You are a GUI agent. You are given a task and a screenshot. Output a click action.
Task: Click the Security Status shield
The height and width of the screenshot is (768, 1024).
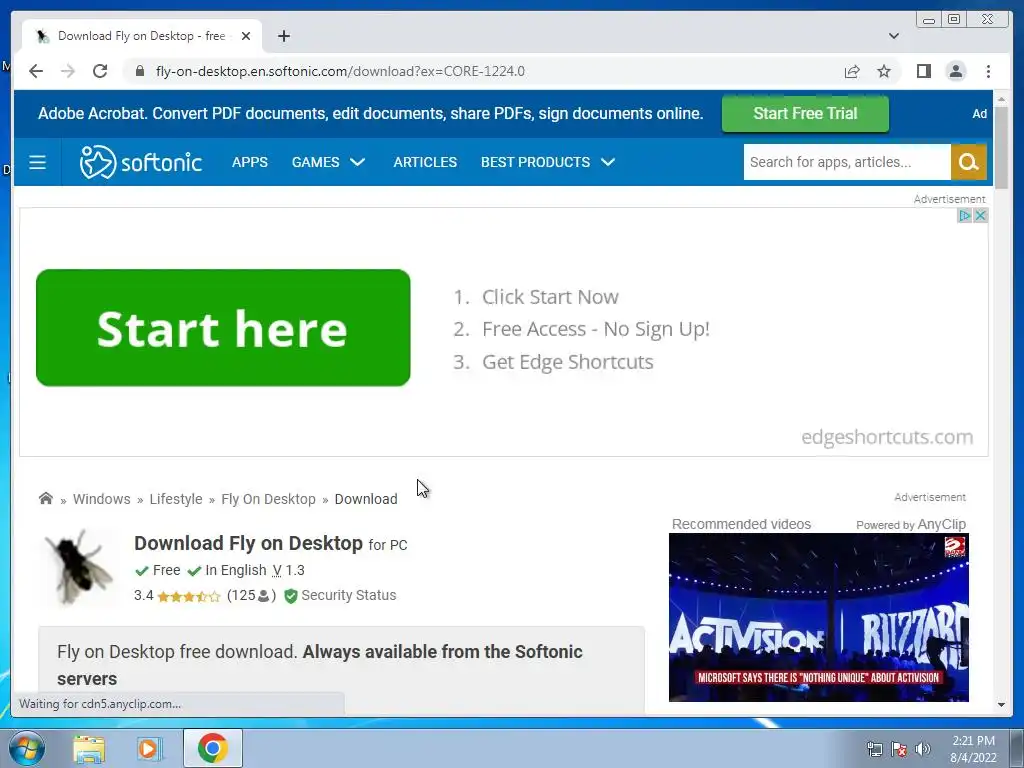point(291,596)
